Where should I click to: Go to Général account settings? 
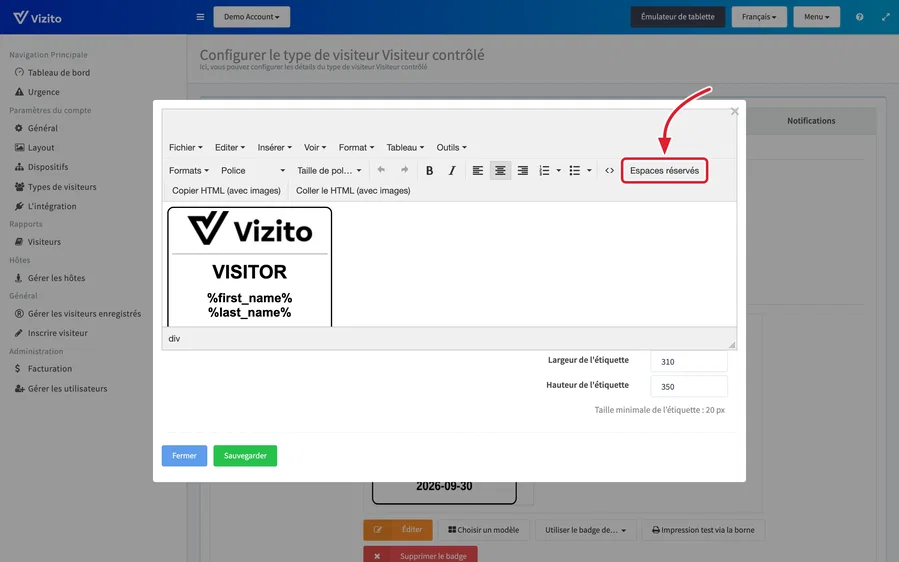pyautogui.click(x=36, y=128)
